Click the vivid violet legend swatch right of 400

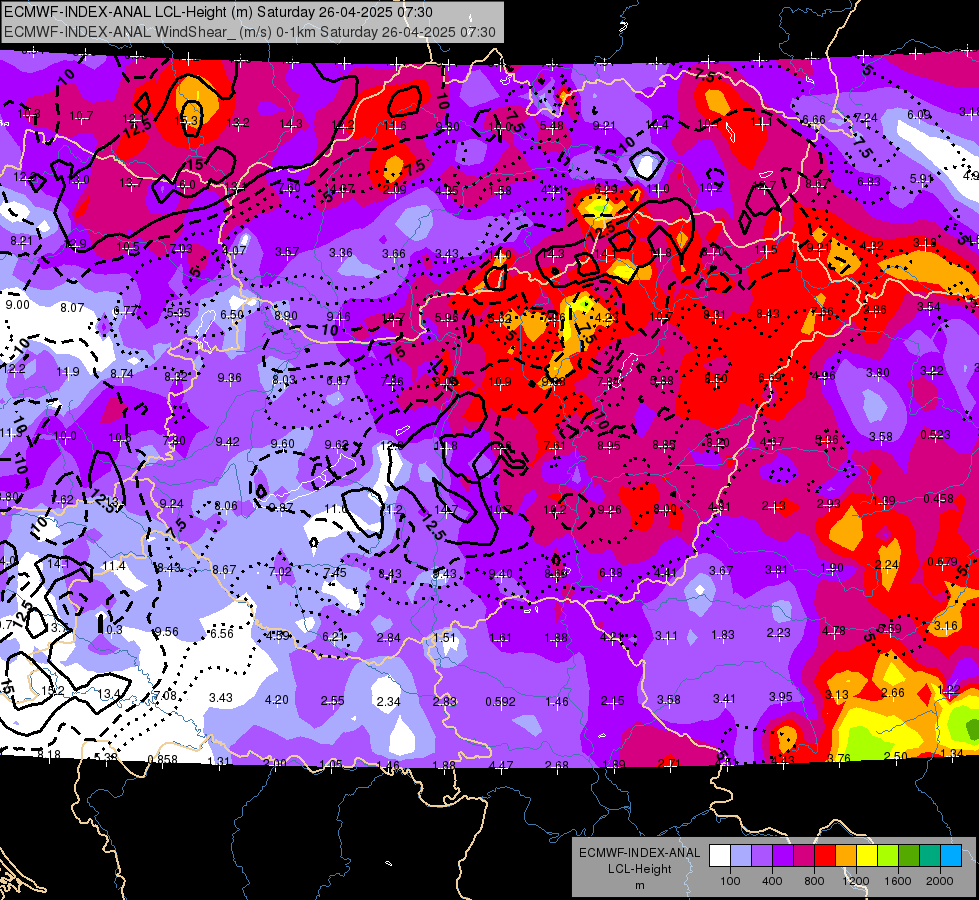783,856
